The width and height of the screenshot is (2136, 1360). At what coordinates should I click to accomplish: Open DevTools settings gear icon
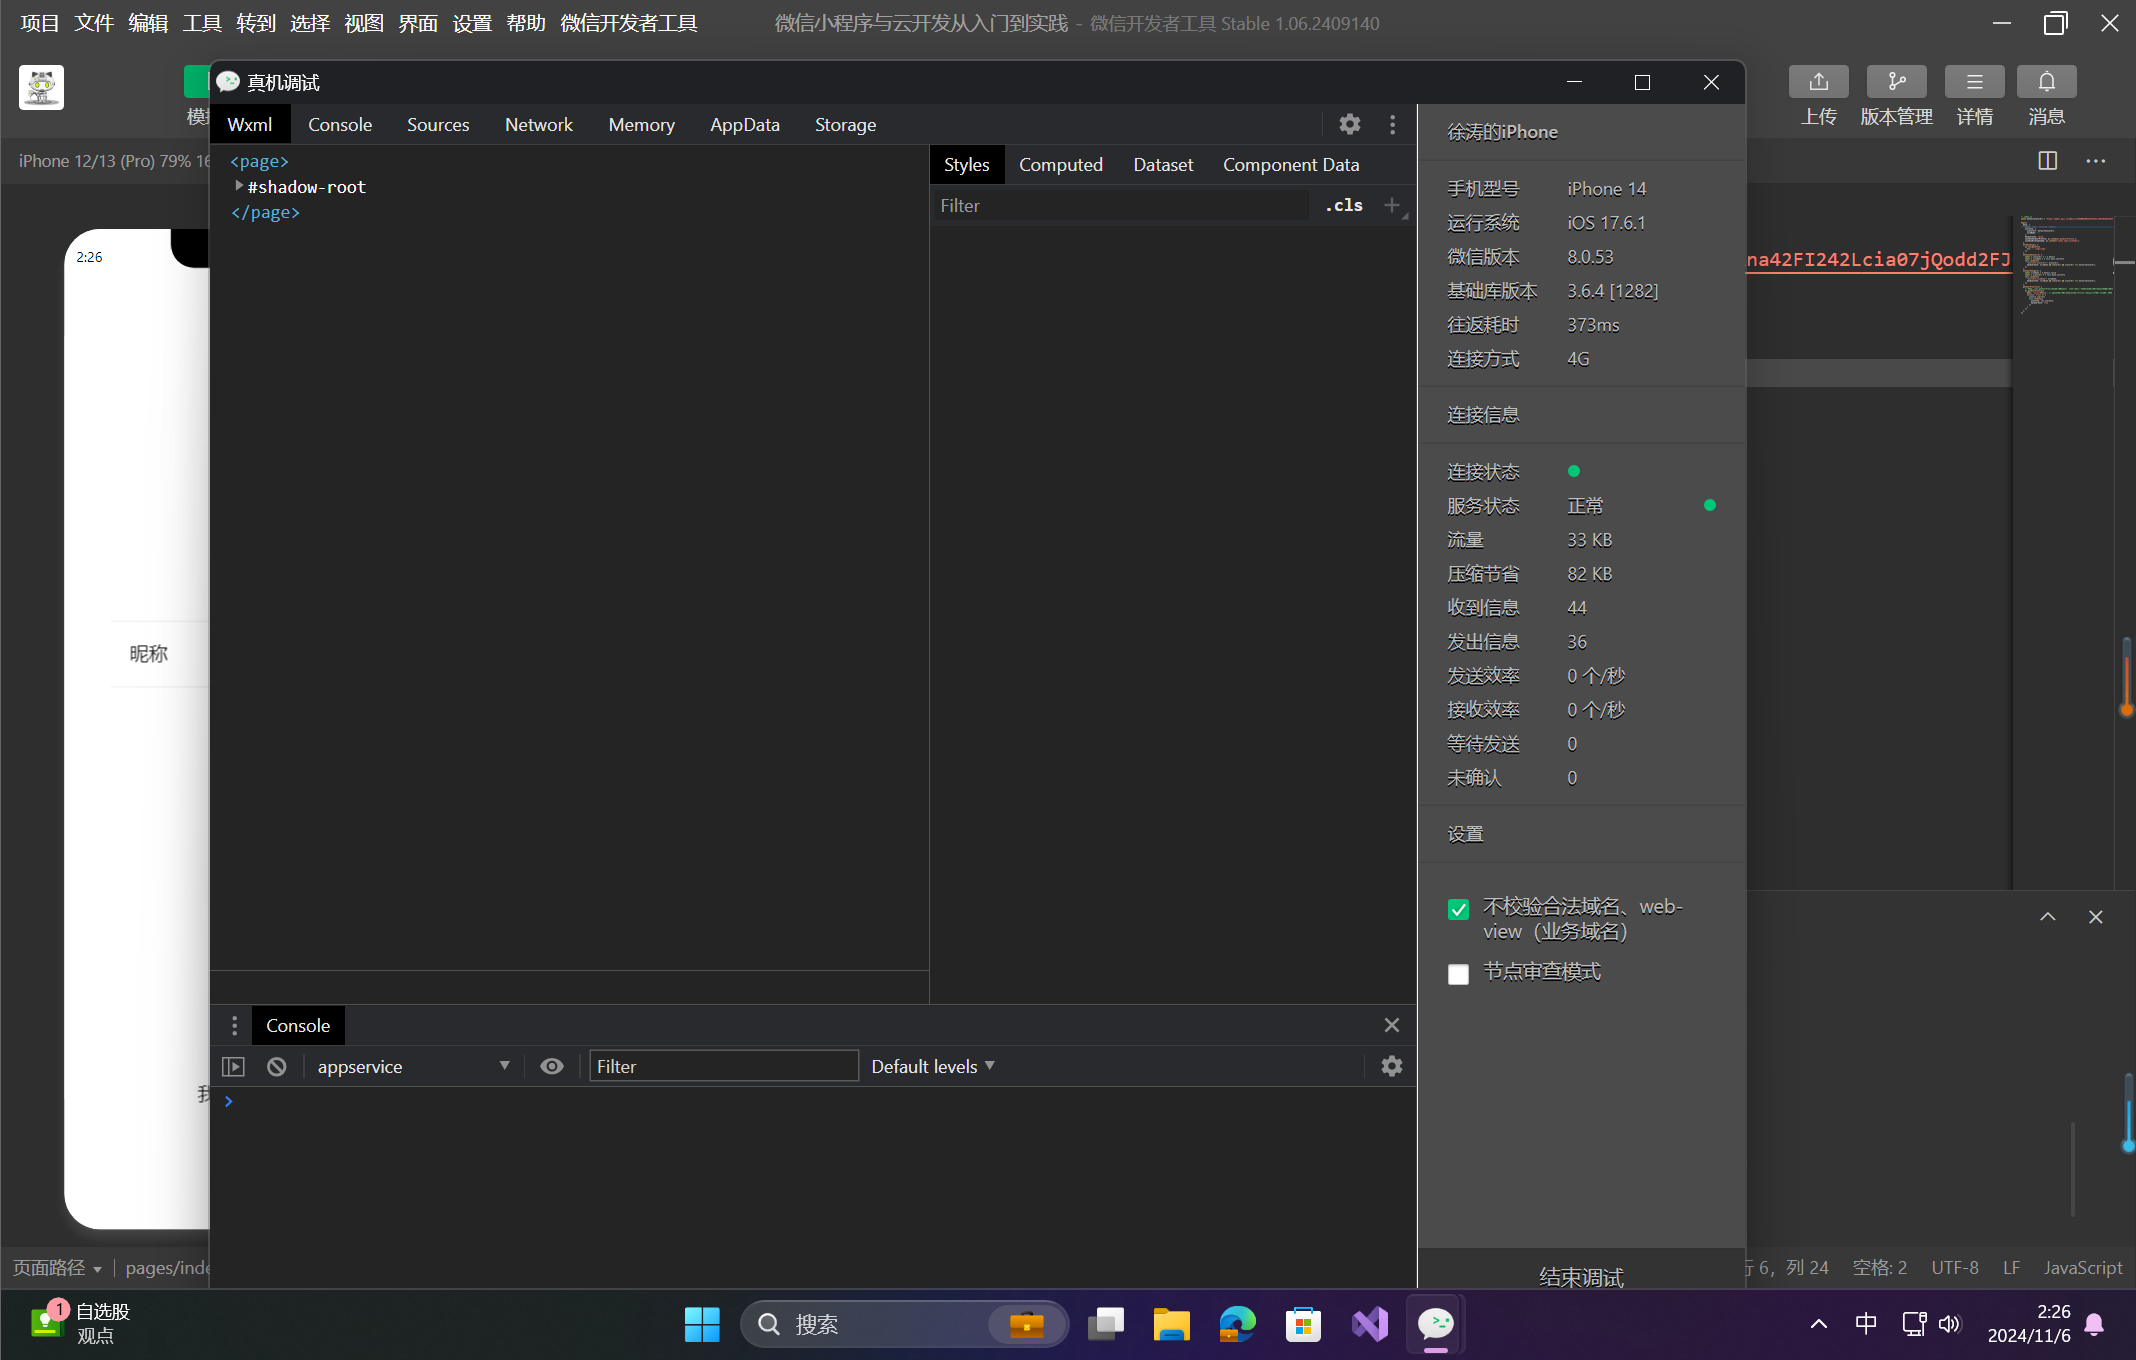tap(1349, 124)
